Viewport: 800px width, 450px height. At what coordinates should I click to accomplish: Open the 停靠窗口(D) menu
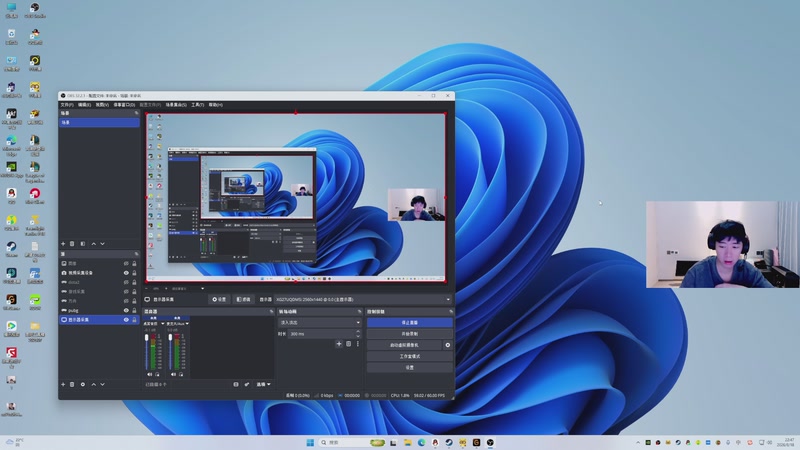coord(124,105)
